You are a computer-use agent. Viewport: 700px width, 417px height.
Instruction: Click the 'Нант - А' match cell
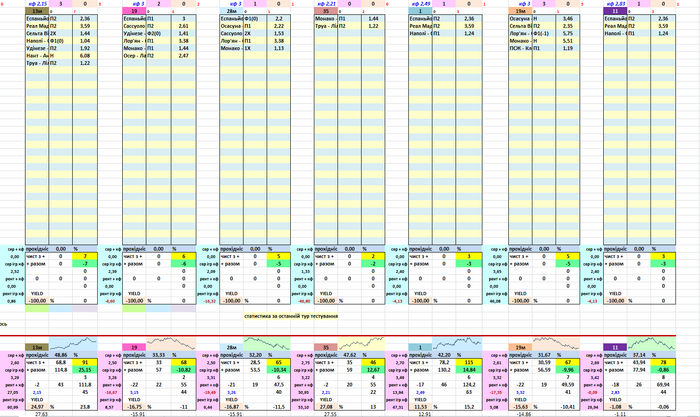tap(37, 56)
